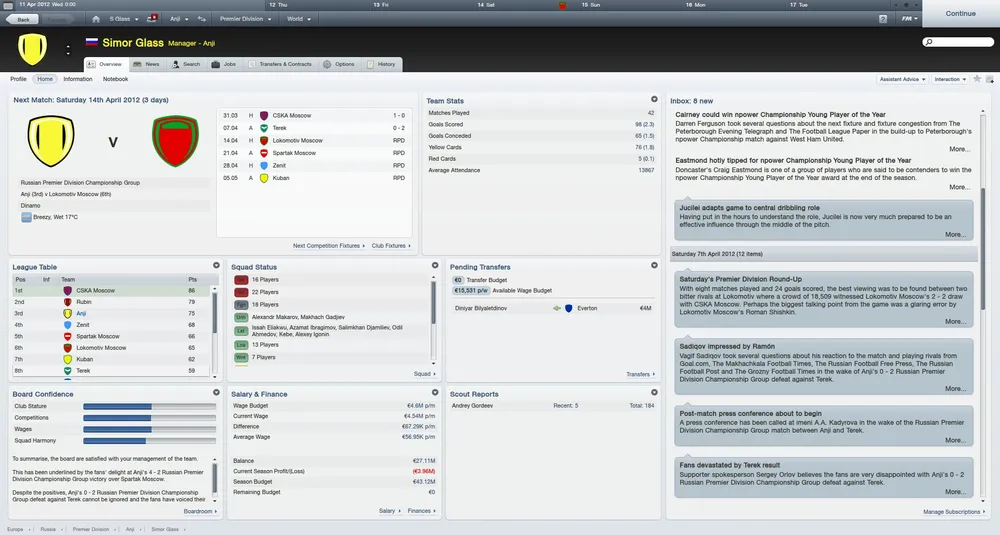The height and width of the screenshot is (535, 1000).
Task: Open the History tab
Action: pyautogui.click(x=381, y=64)
